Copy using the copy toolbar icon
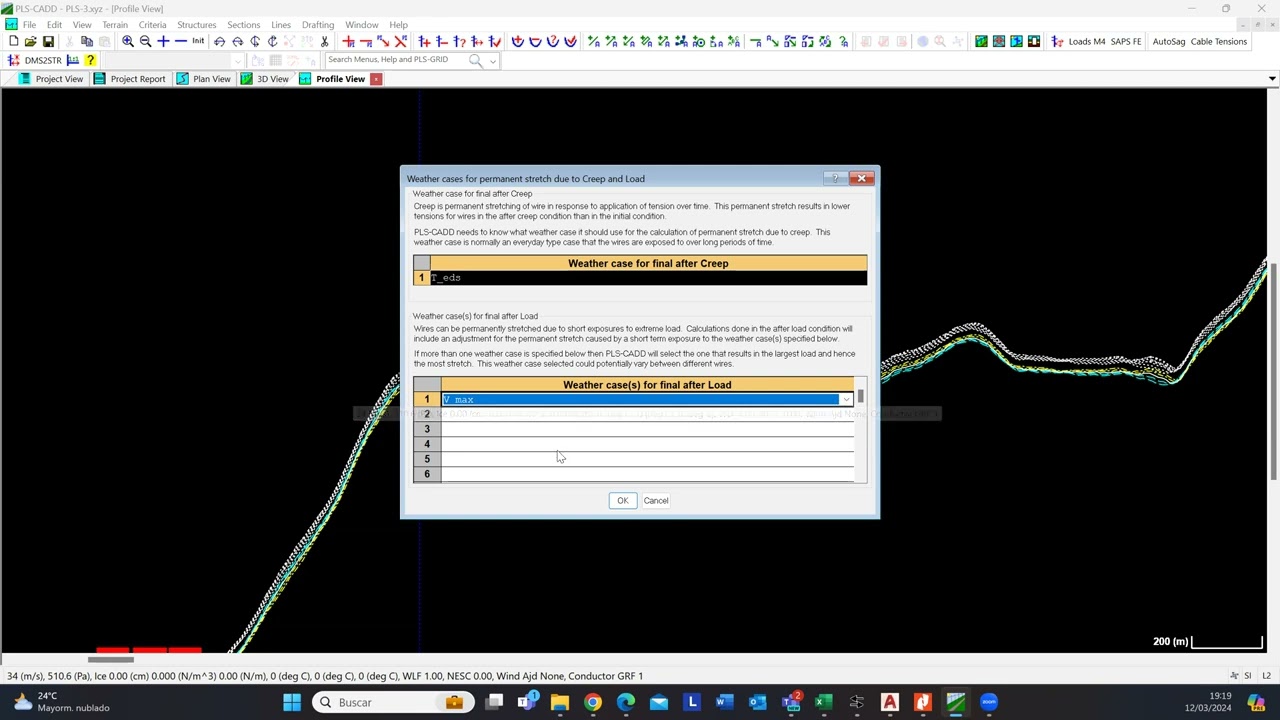1280x720 pixels. point(87,41)
